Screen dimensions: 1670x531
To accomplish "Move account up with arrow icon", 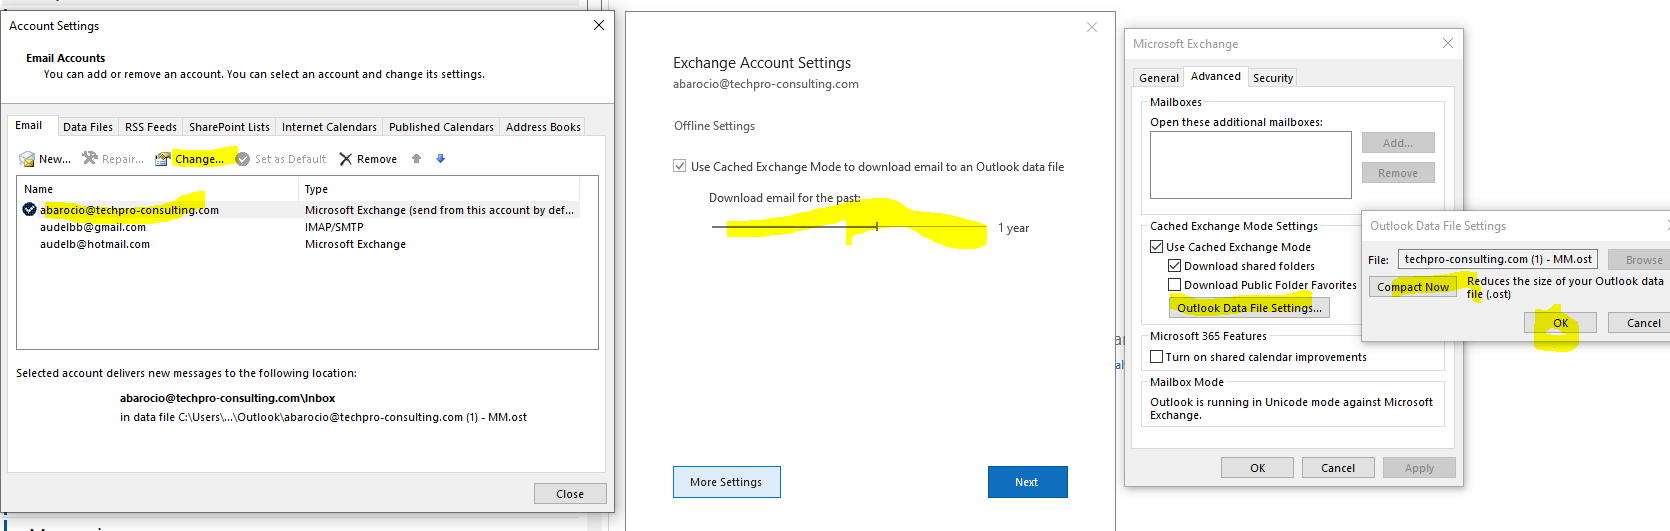I will point(417,159).
